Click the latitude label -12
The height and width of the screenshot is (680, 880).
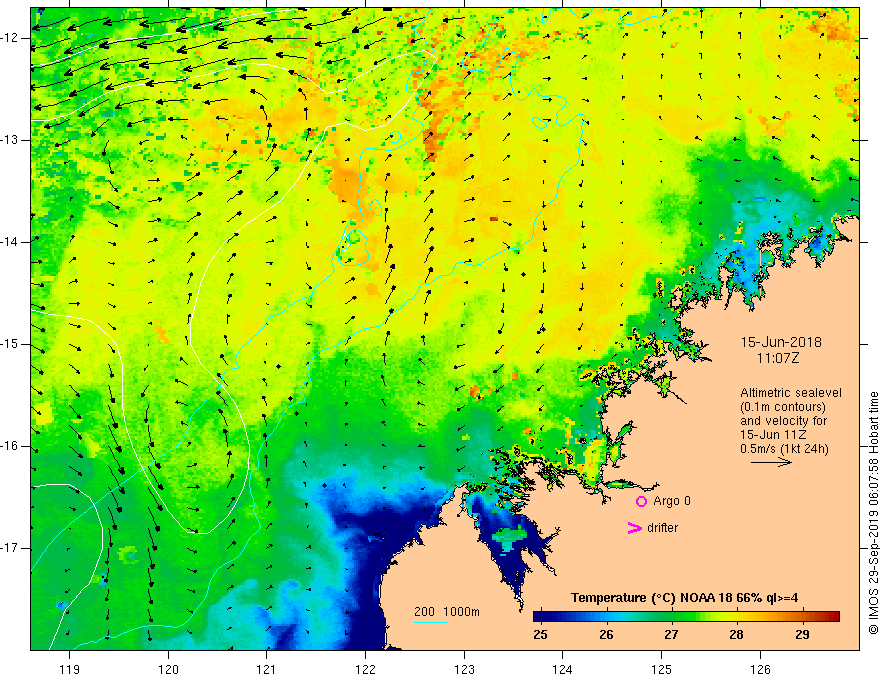coord(10,38)
